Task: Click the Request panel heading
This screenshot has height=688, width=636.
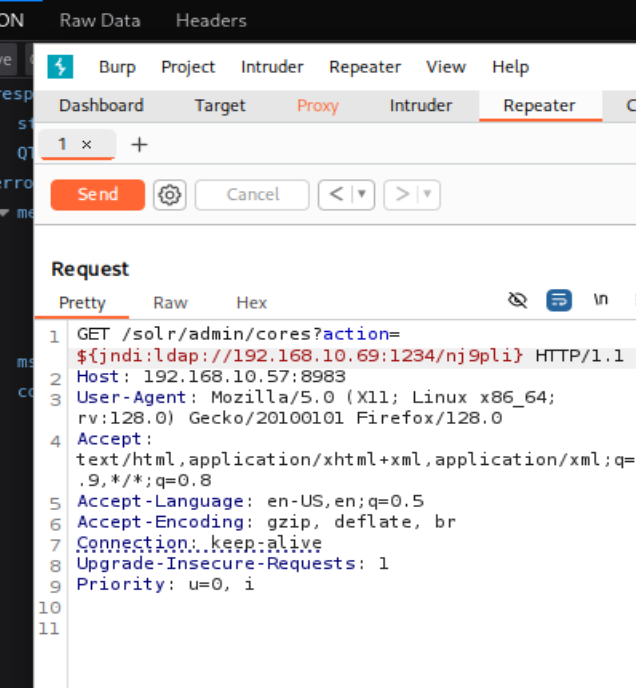Action: [x=90, y=269]
